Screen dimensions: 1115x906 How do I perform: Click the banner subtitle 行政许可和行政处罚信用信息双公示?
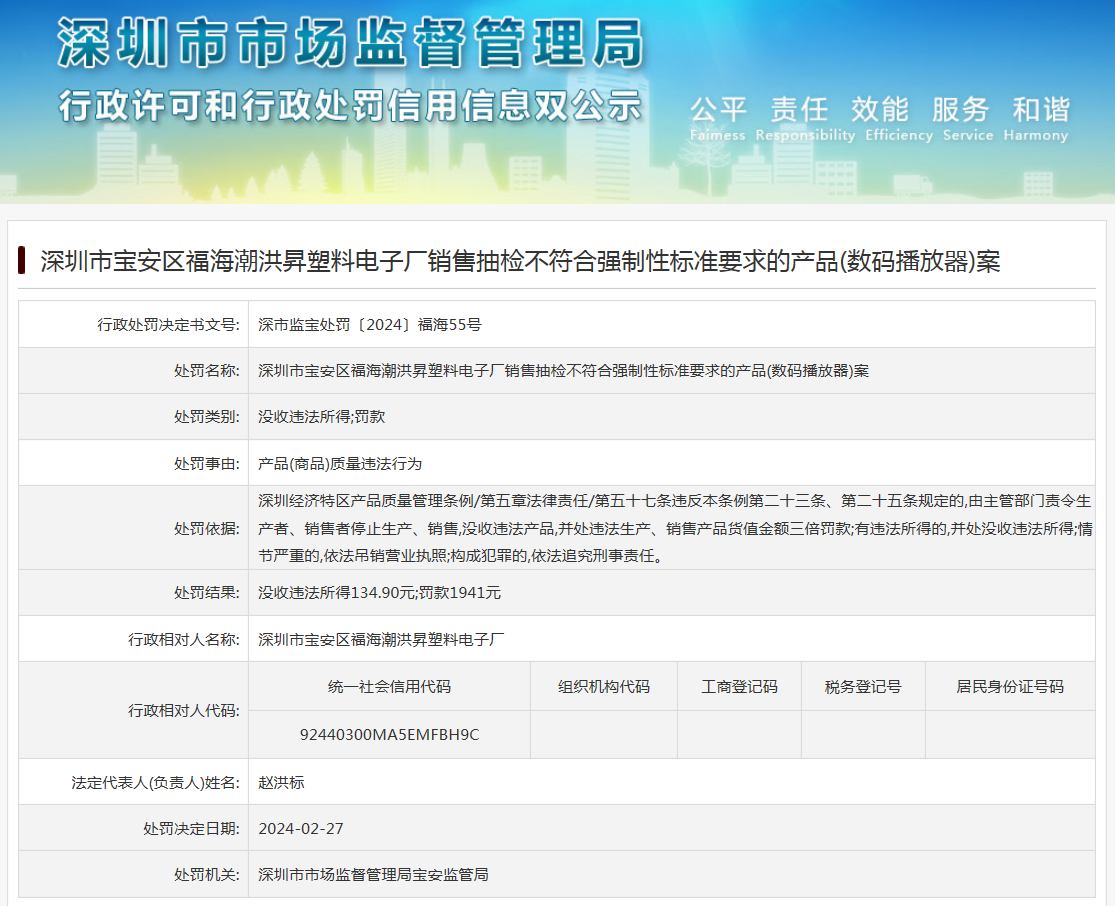pyautogui.click(x=350, y=106)
